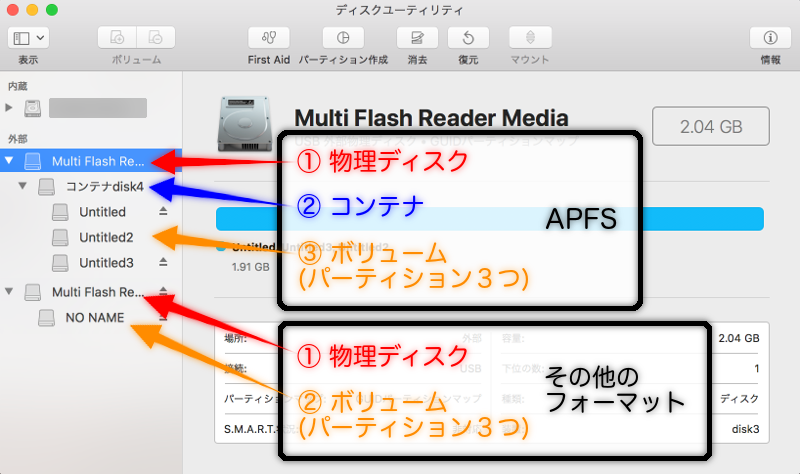Collapse the selected Multi Flash Reader disk
The width and height of the screenshot is (800, 474).
click(9, 161)
